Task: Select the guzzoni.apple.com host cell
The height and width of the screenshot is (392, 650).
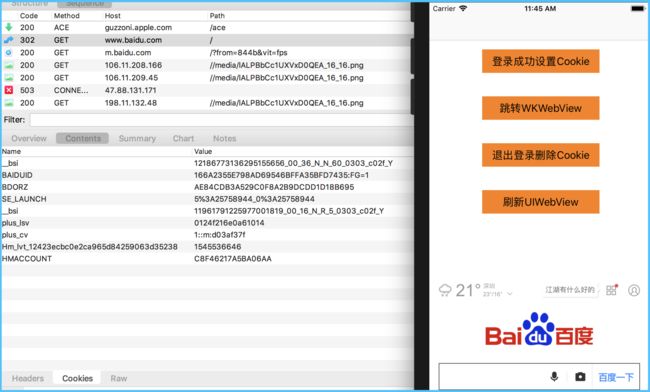Action: (x=138, y=27)
